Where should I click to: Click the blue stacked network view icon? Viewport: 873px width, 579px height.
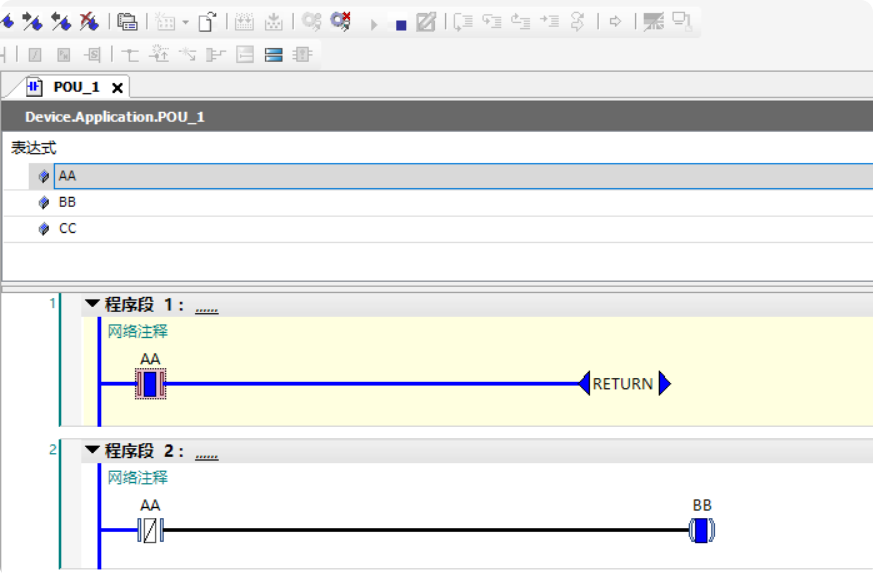tap(274, 54)
